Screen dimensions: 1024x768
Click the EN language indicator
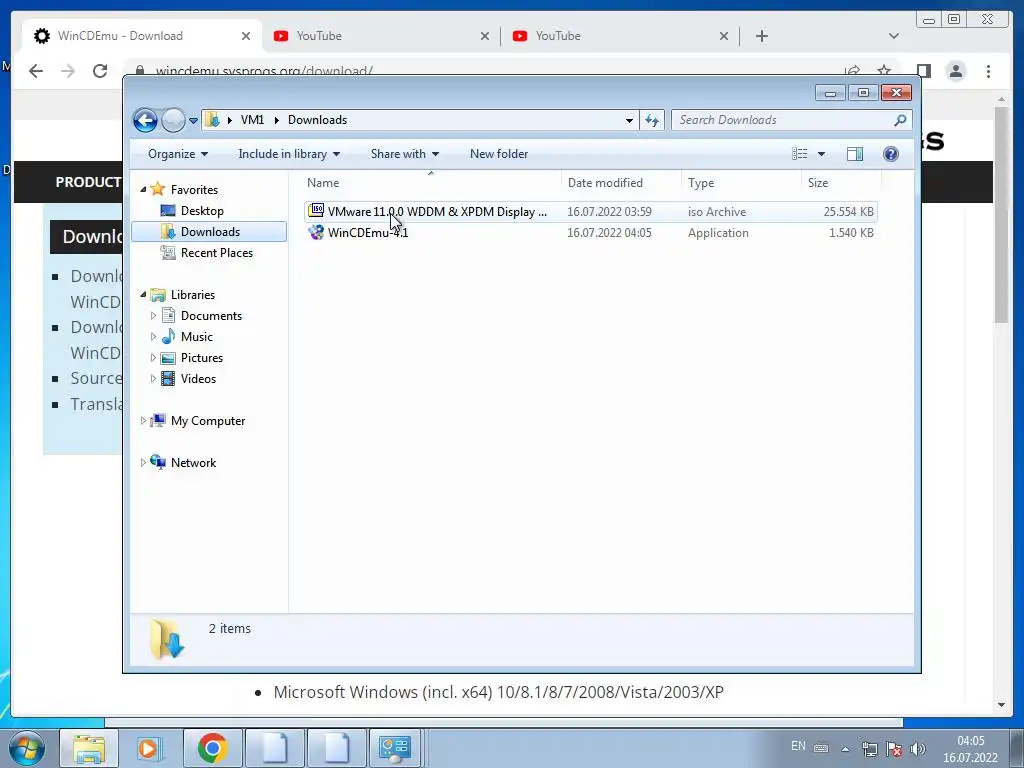tap(798, 746)
